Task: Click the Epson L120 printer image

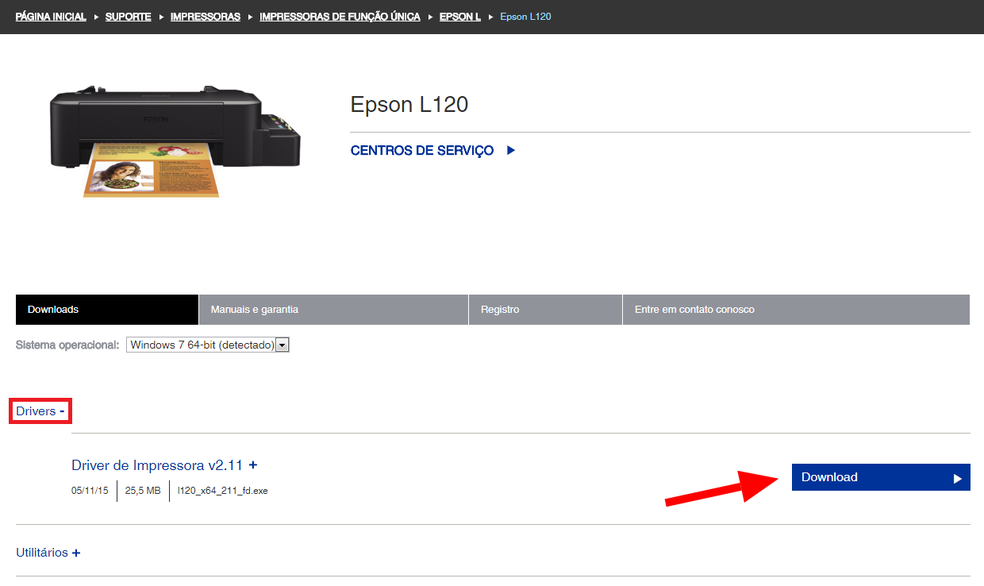Action: (174, 141)
